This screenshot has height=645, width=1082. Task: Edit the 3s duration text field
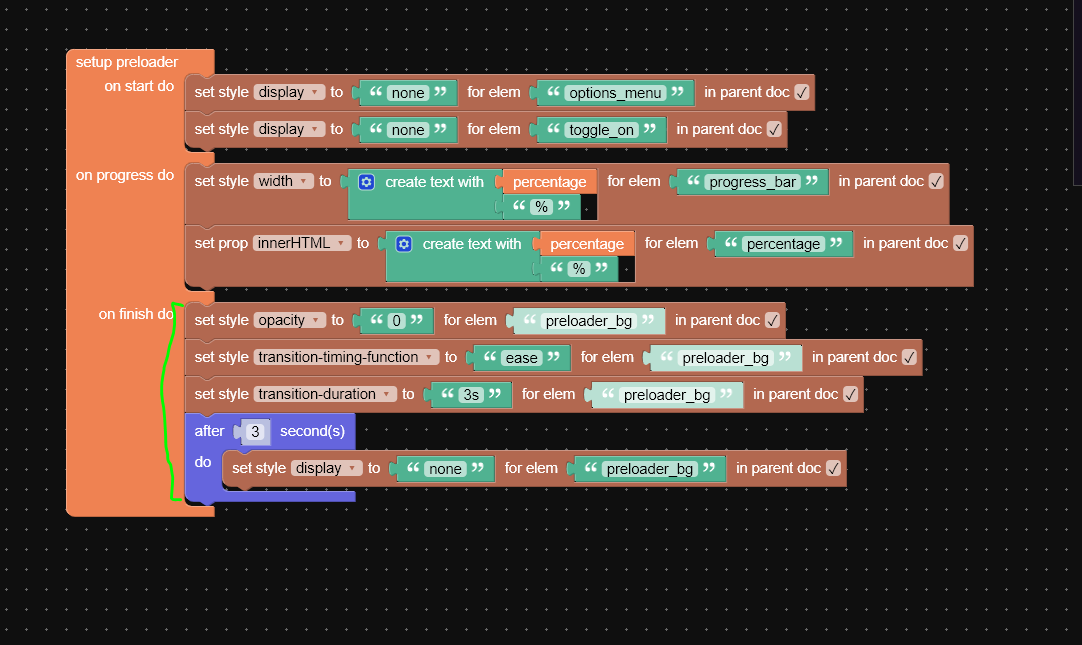point(471,395)
